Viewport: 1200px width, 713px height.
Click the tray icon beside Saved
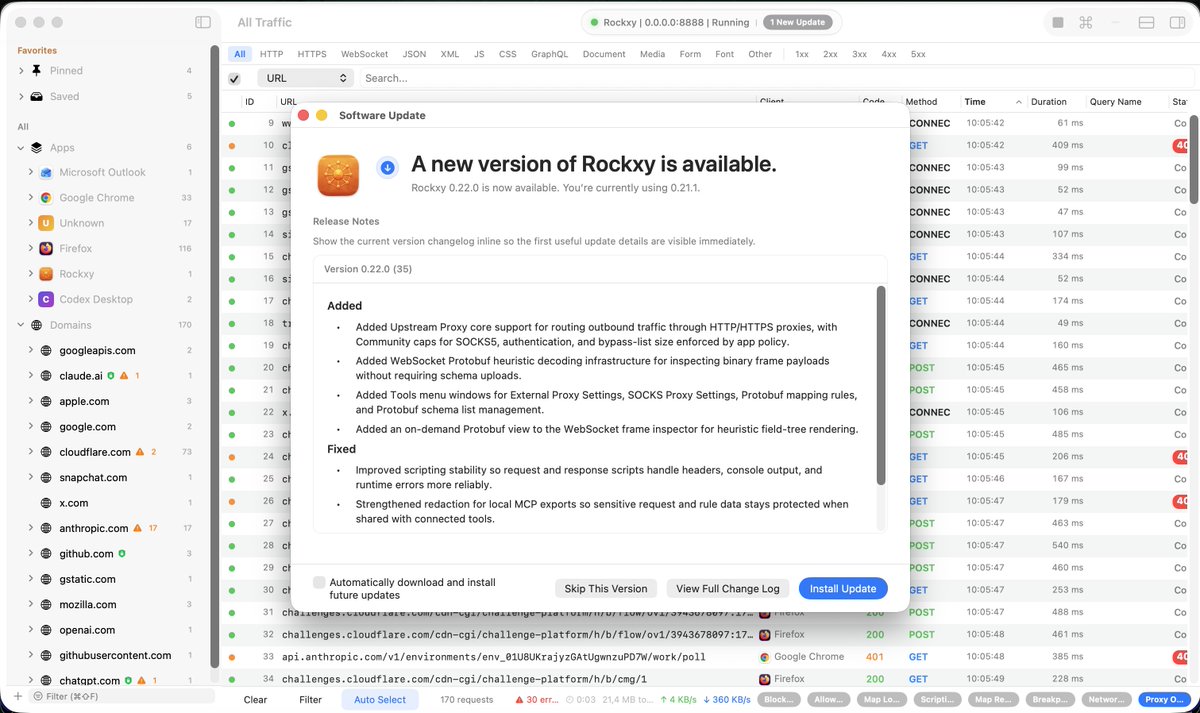click(37, 96)
